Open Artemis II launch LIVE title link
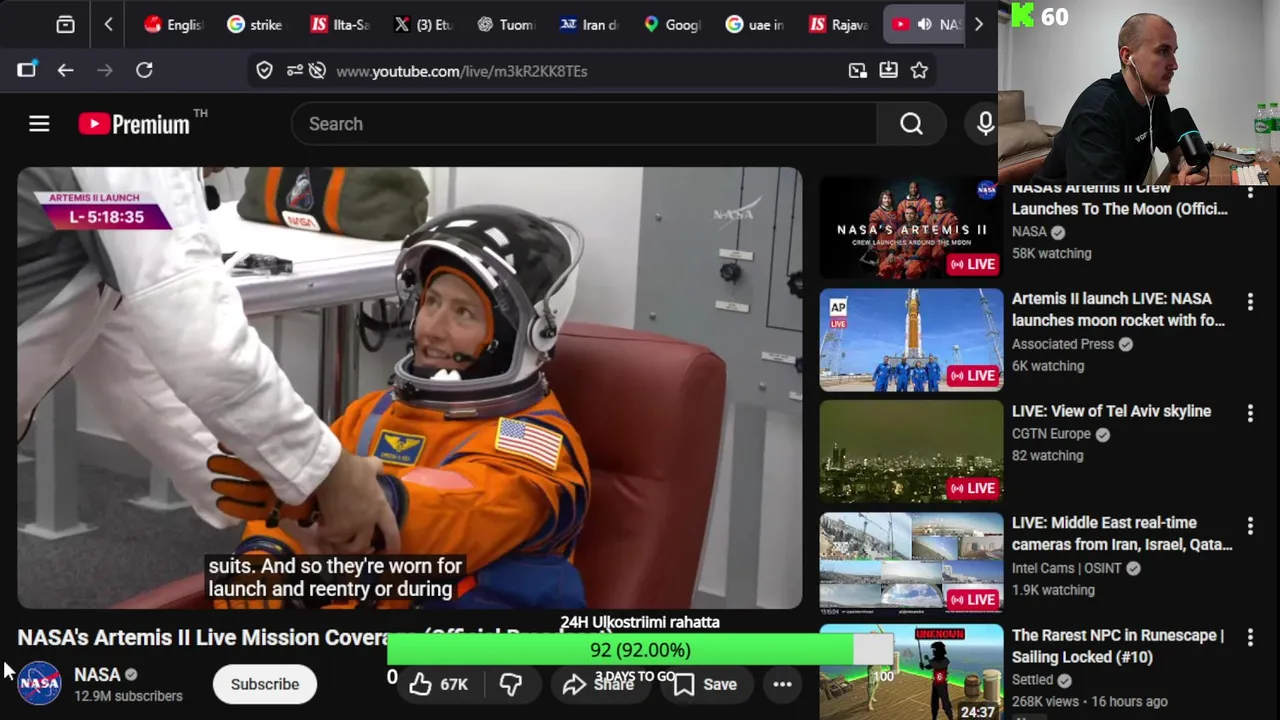 coord(1118,310)
